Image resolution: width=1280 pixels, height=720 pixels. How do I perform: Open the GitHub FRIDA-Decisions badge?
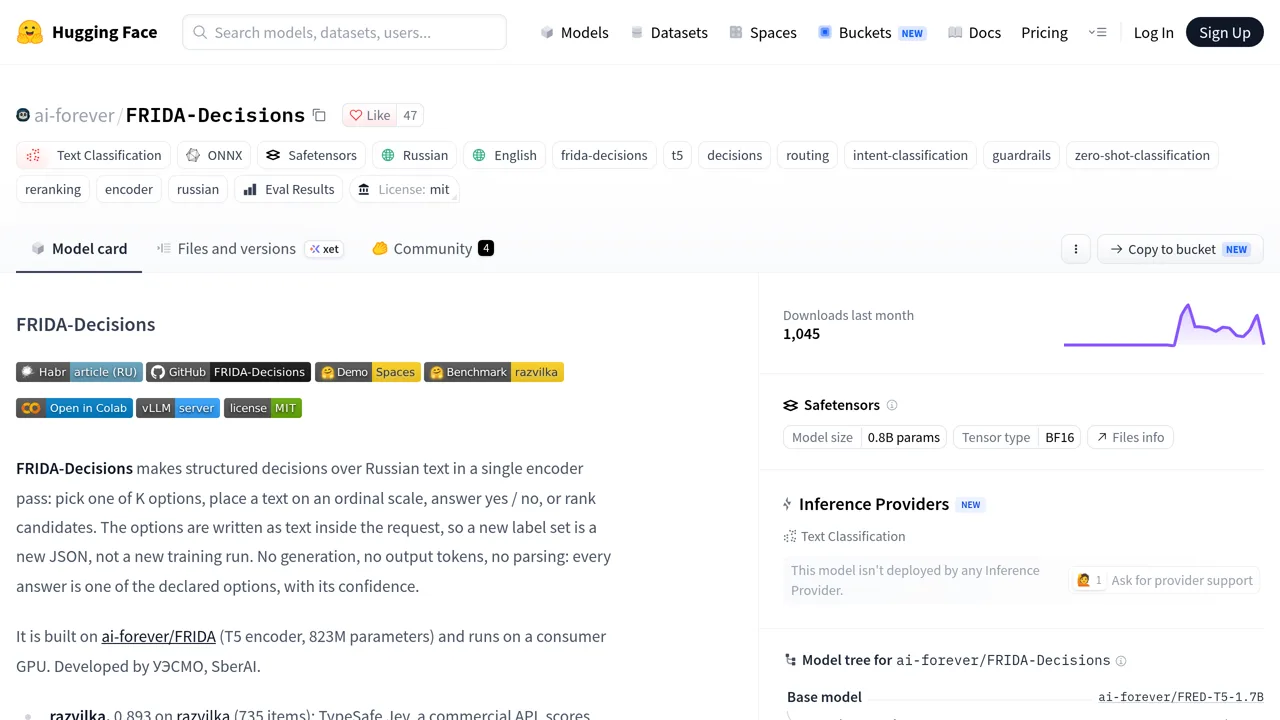229,372
